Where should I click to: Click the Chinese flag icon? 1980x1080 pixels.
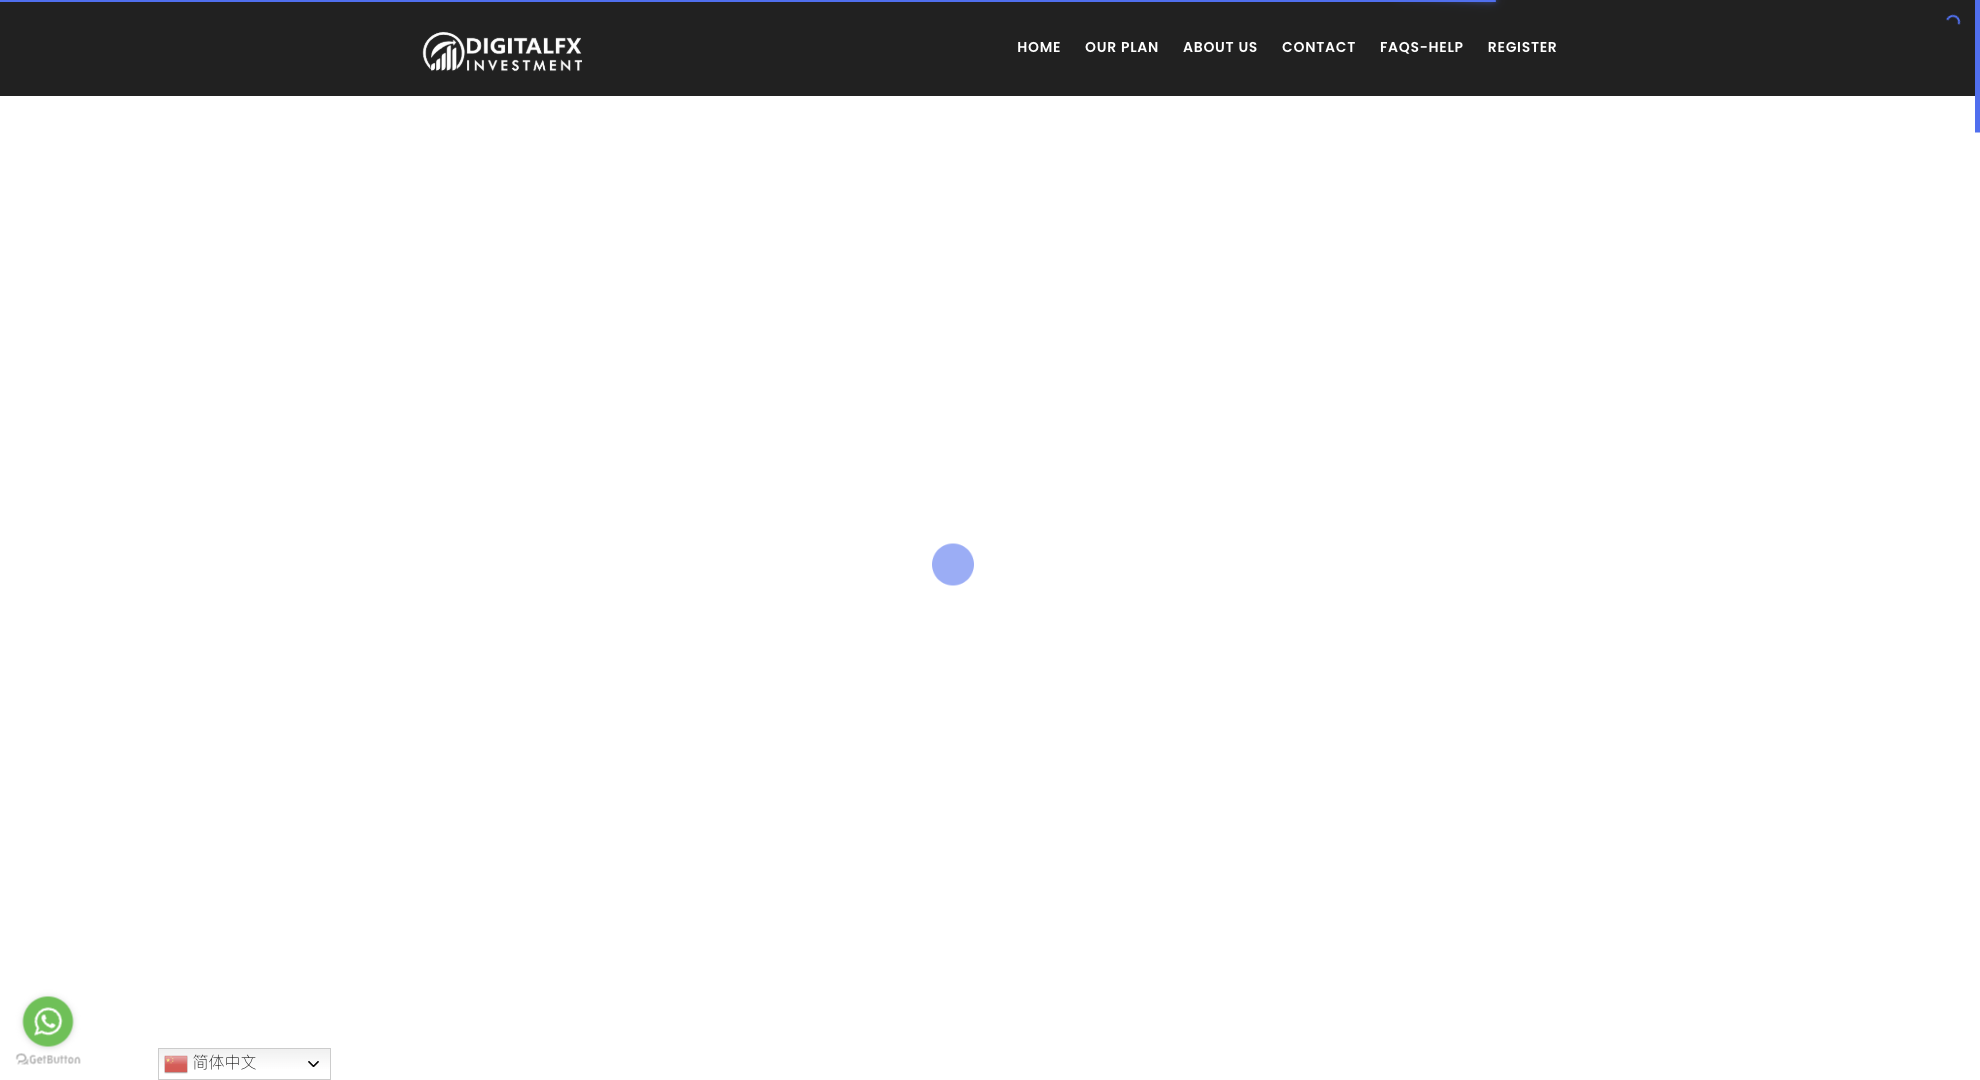pos(176,1063)
